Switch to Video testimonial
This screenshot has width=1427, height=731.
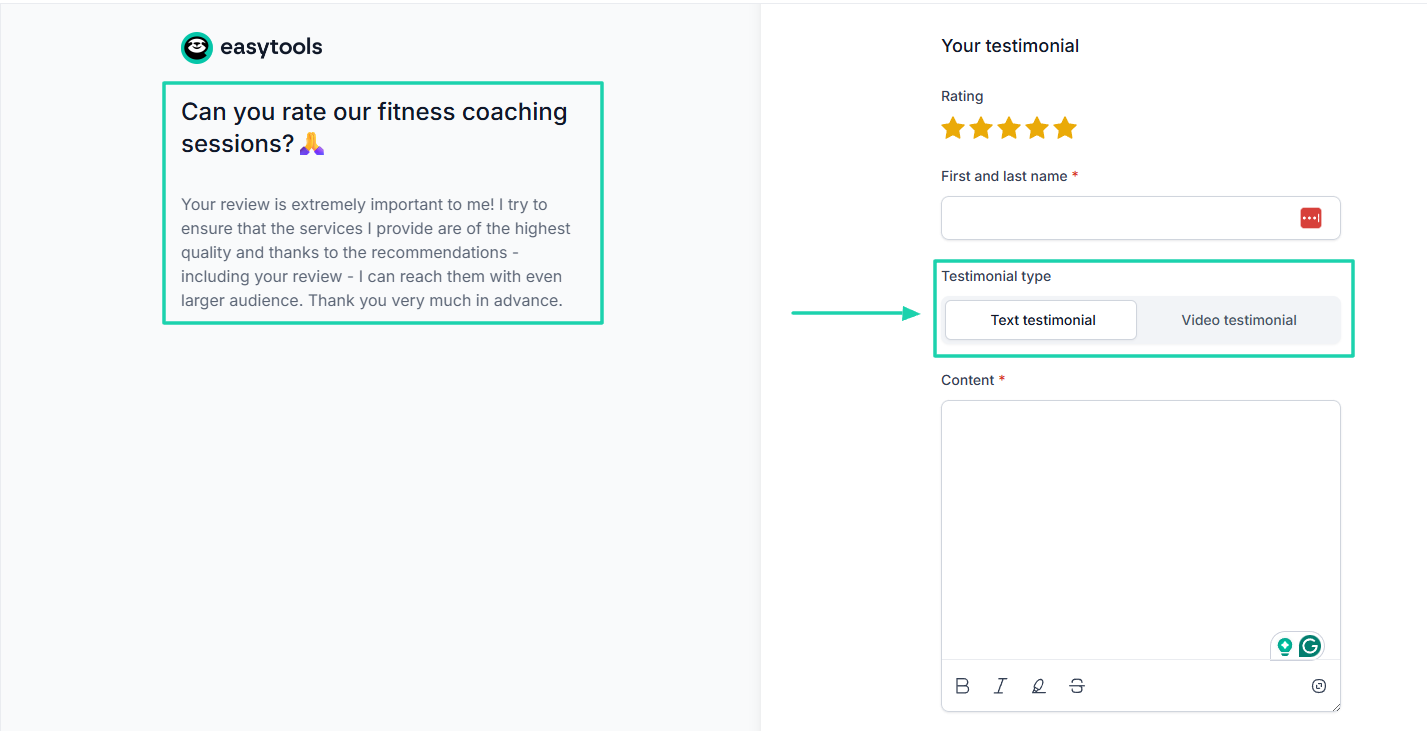tap(1238, 320)
